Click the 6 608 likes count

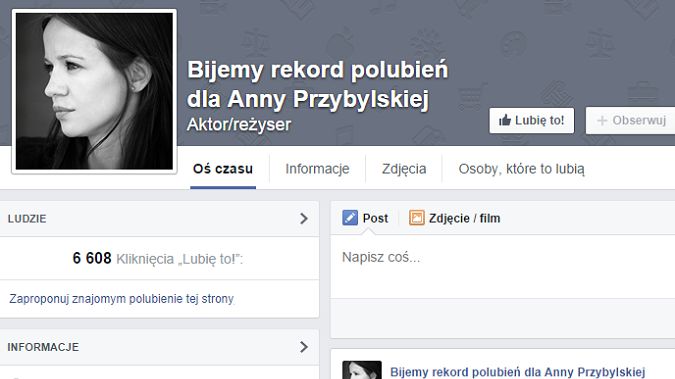pyautogui.click(x=92, y=258)
